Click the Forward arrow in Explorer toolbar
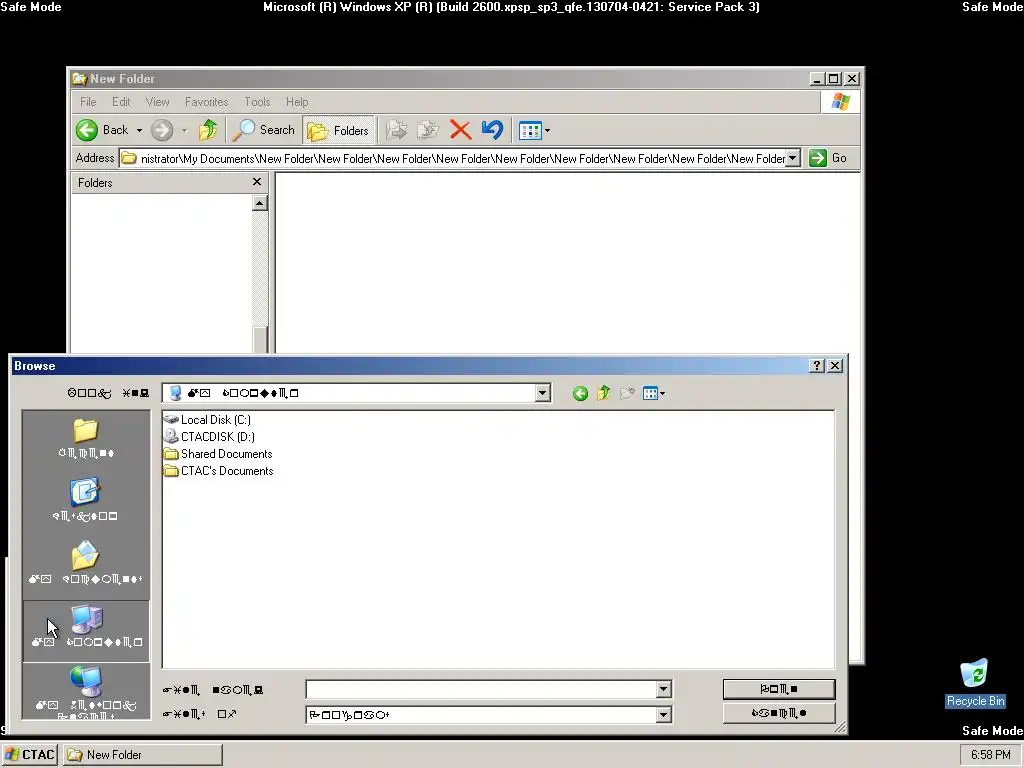 point(162,130)
